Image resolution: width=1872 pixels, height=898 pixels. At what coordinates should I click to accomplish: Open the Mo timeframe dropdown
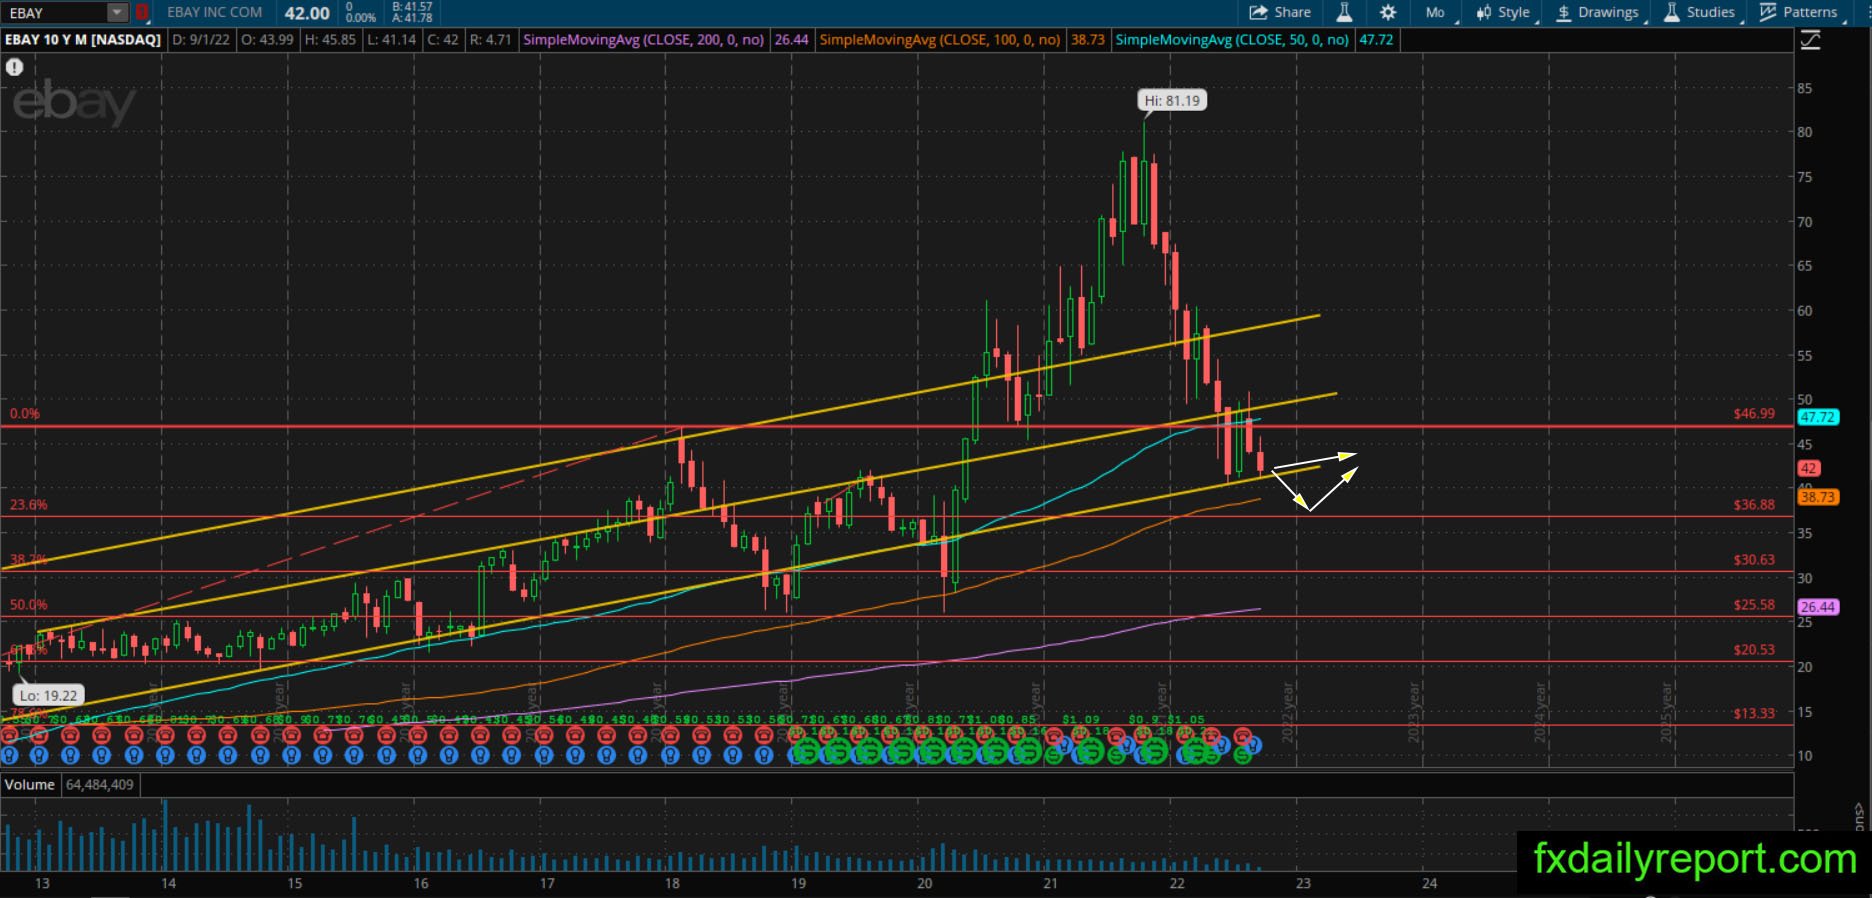(x=1436, y=13)
